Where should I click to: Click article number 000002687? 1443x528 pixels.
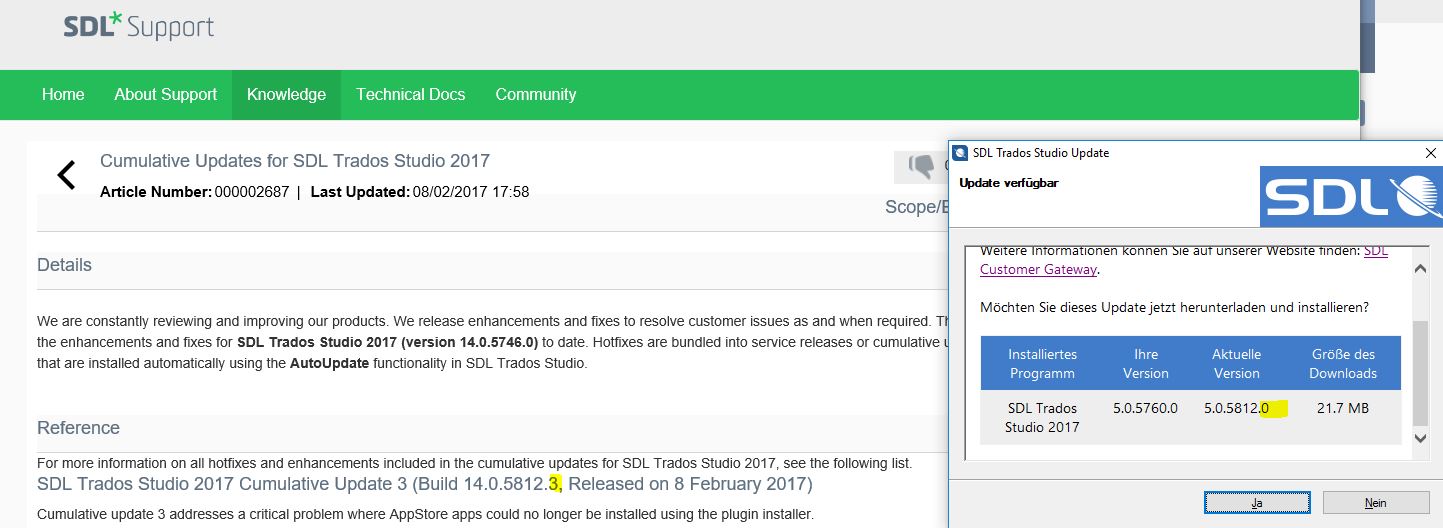coord(250,192)
